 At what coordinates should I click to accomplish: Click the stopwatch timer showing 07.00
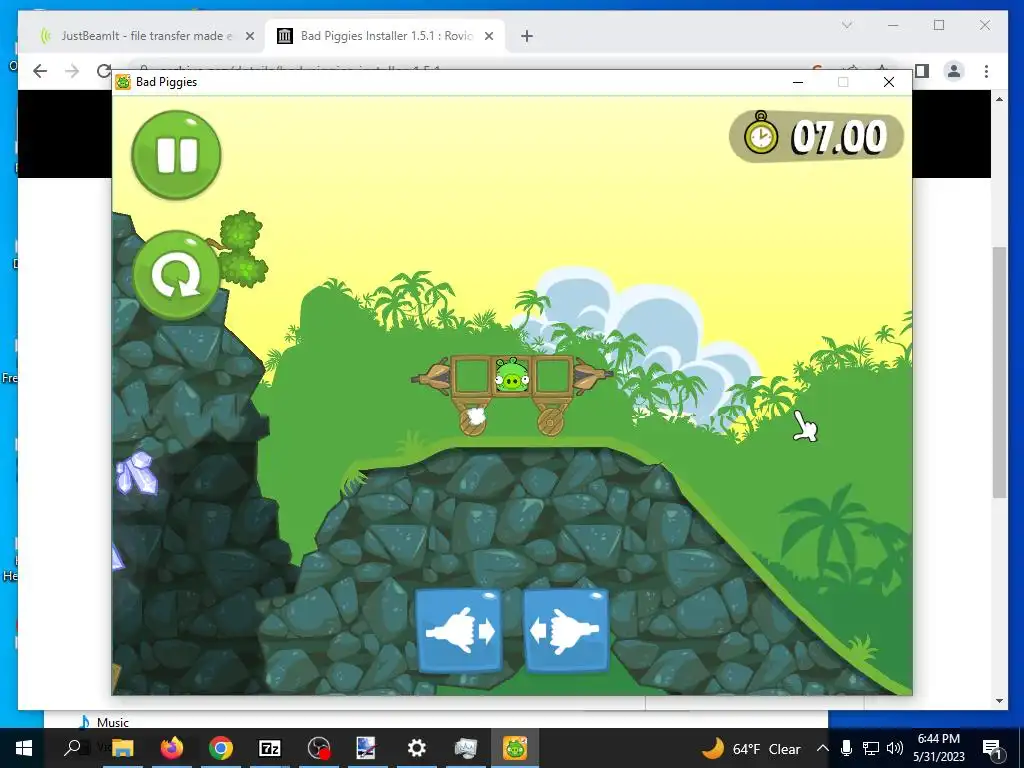(816, 136)
